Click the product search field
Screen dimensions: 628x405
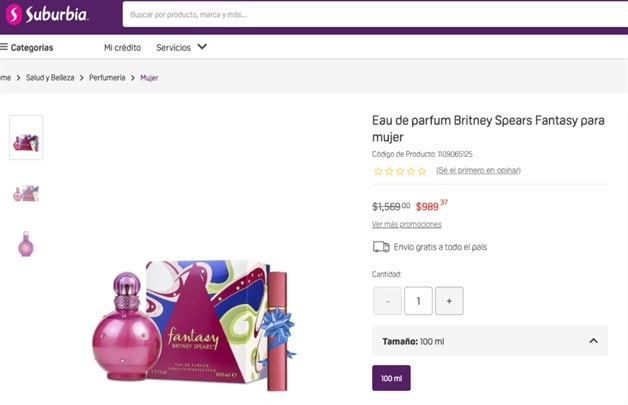tap(370, 15)
